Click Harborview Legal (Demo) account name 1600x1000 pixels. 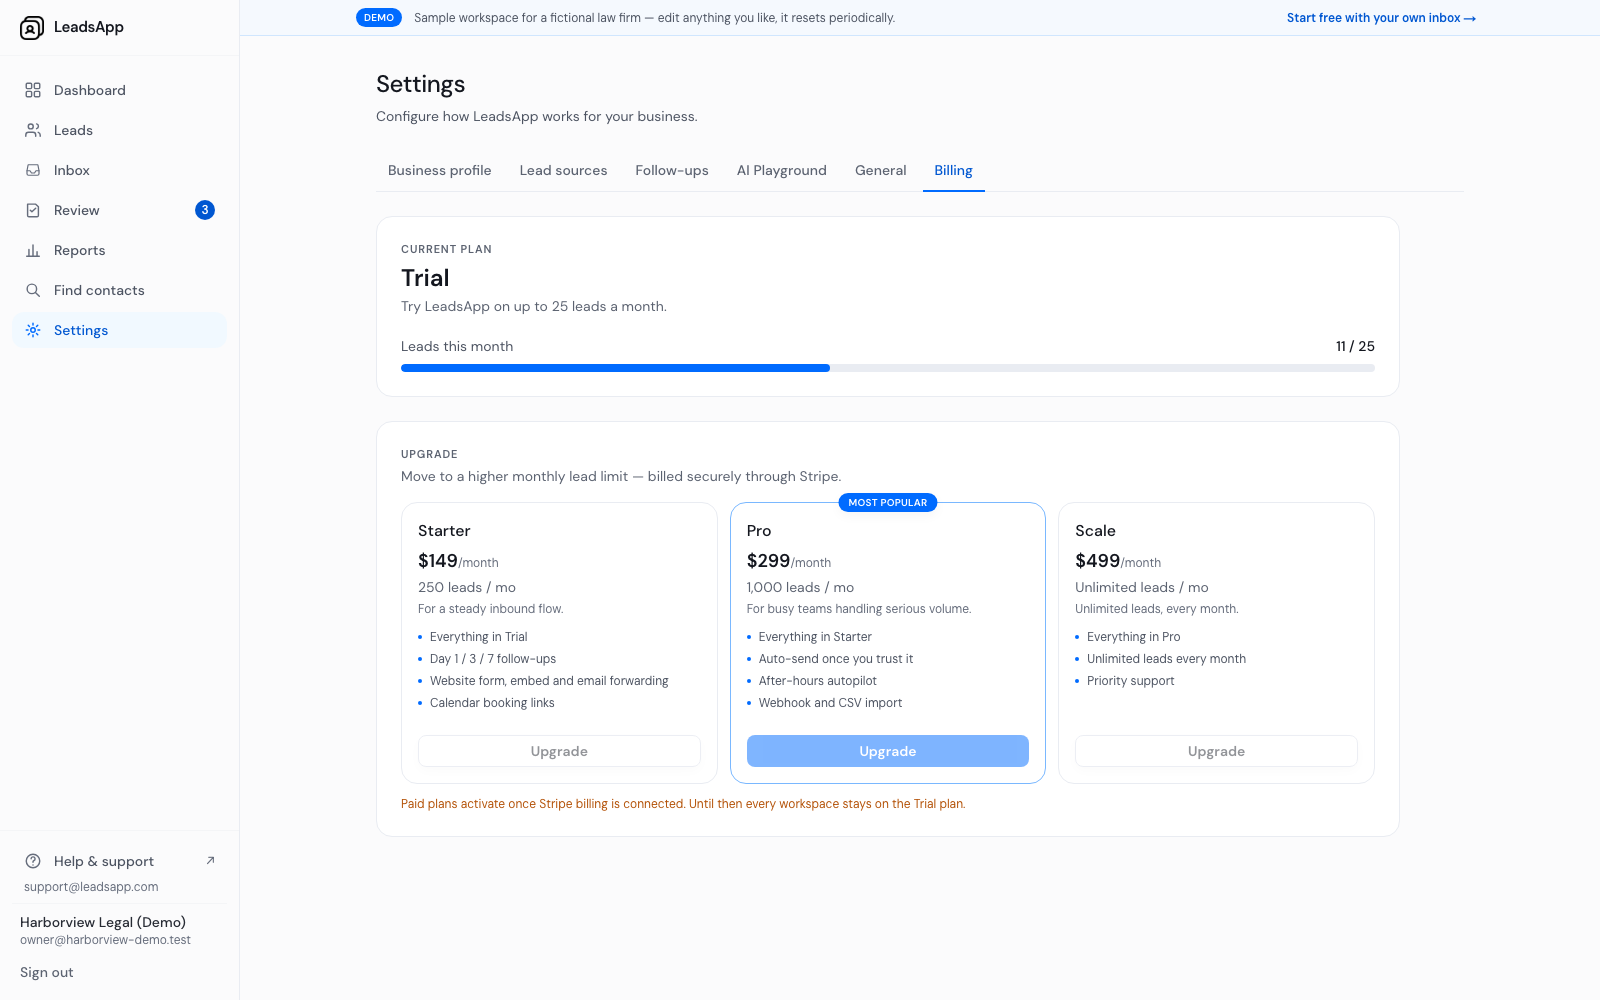[103, 922]
